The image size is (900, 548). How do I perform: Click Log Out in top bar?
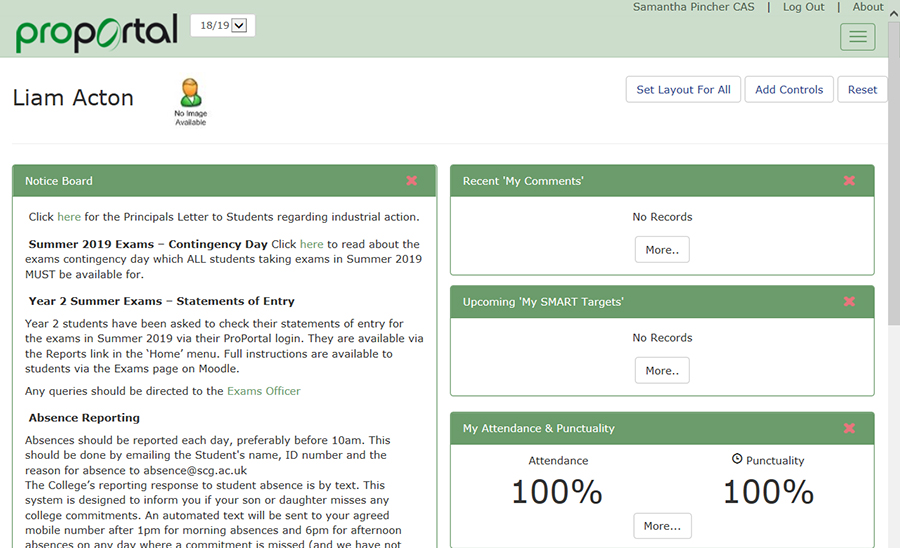click(x=803, y=7)
